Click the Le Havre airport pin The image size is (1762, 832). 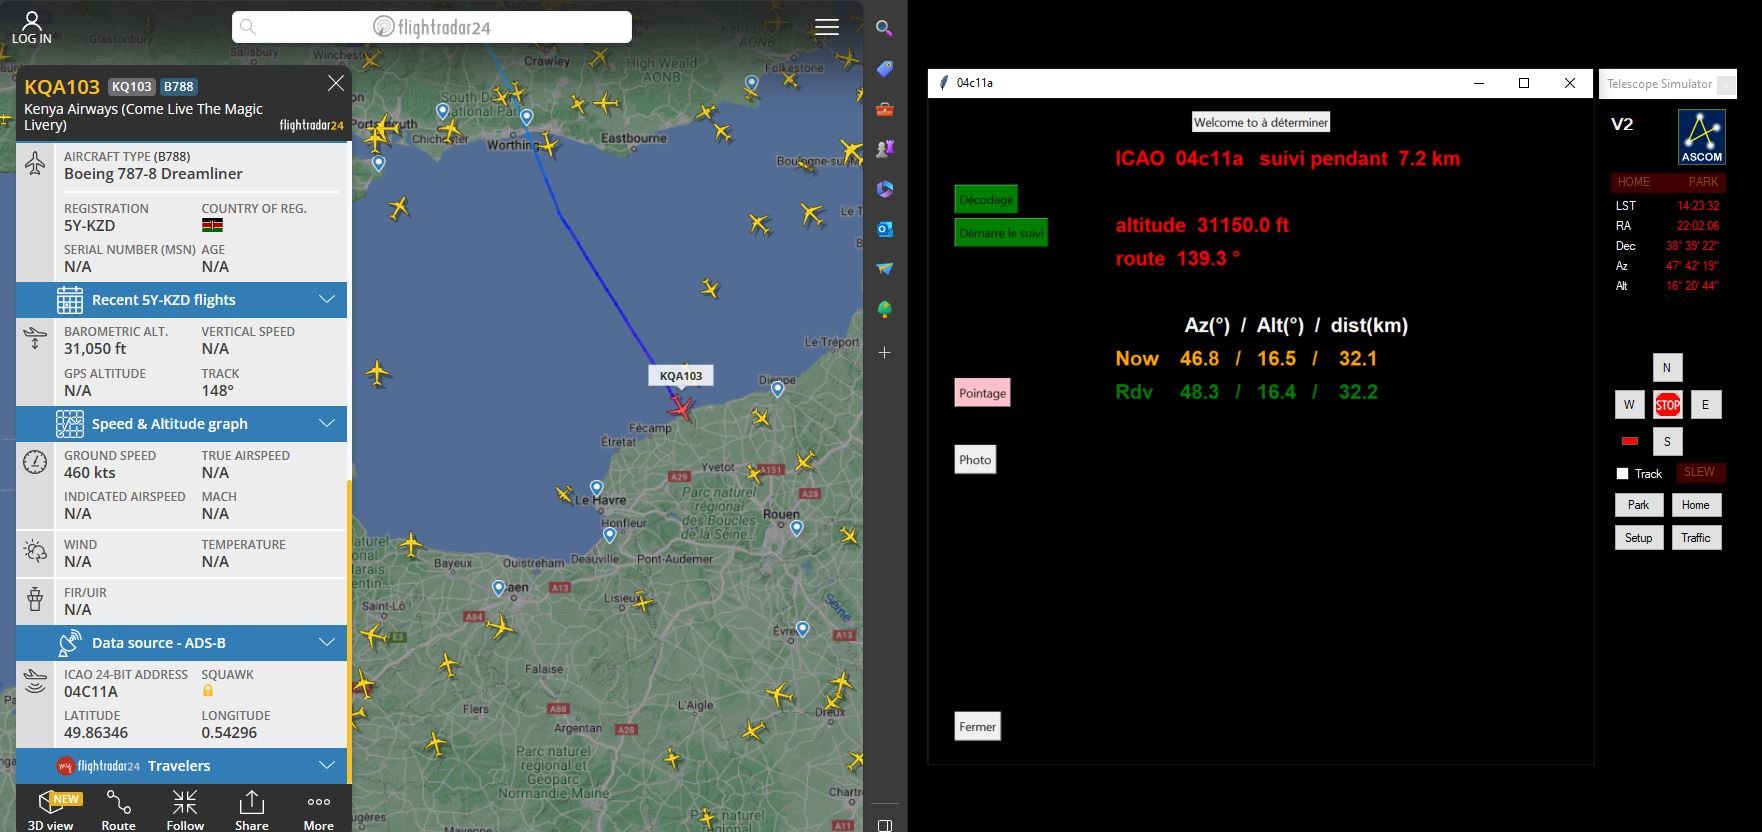[x=596, y=488]
